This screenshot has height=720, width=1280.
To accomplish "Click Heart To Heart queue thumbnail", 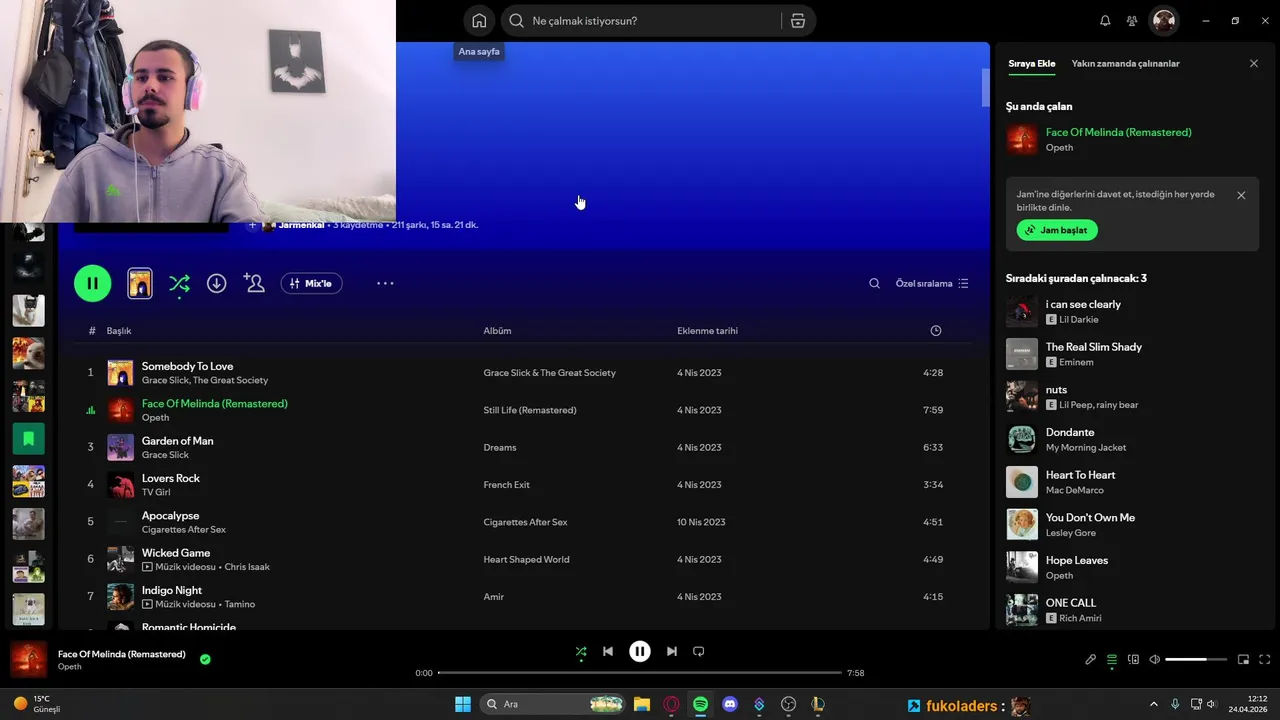I will pos(1022,482).
